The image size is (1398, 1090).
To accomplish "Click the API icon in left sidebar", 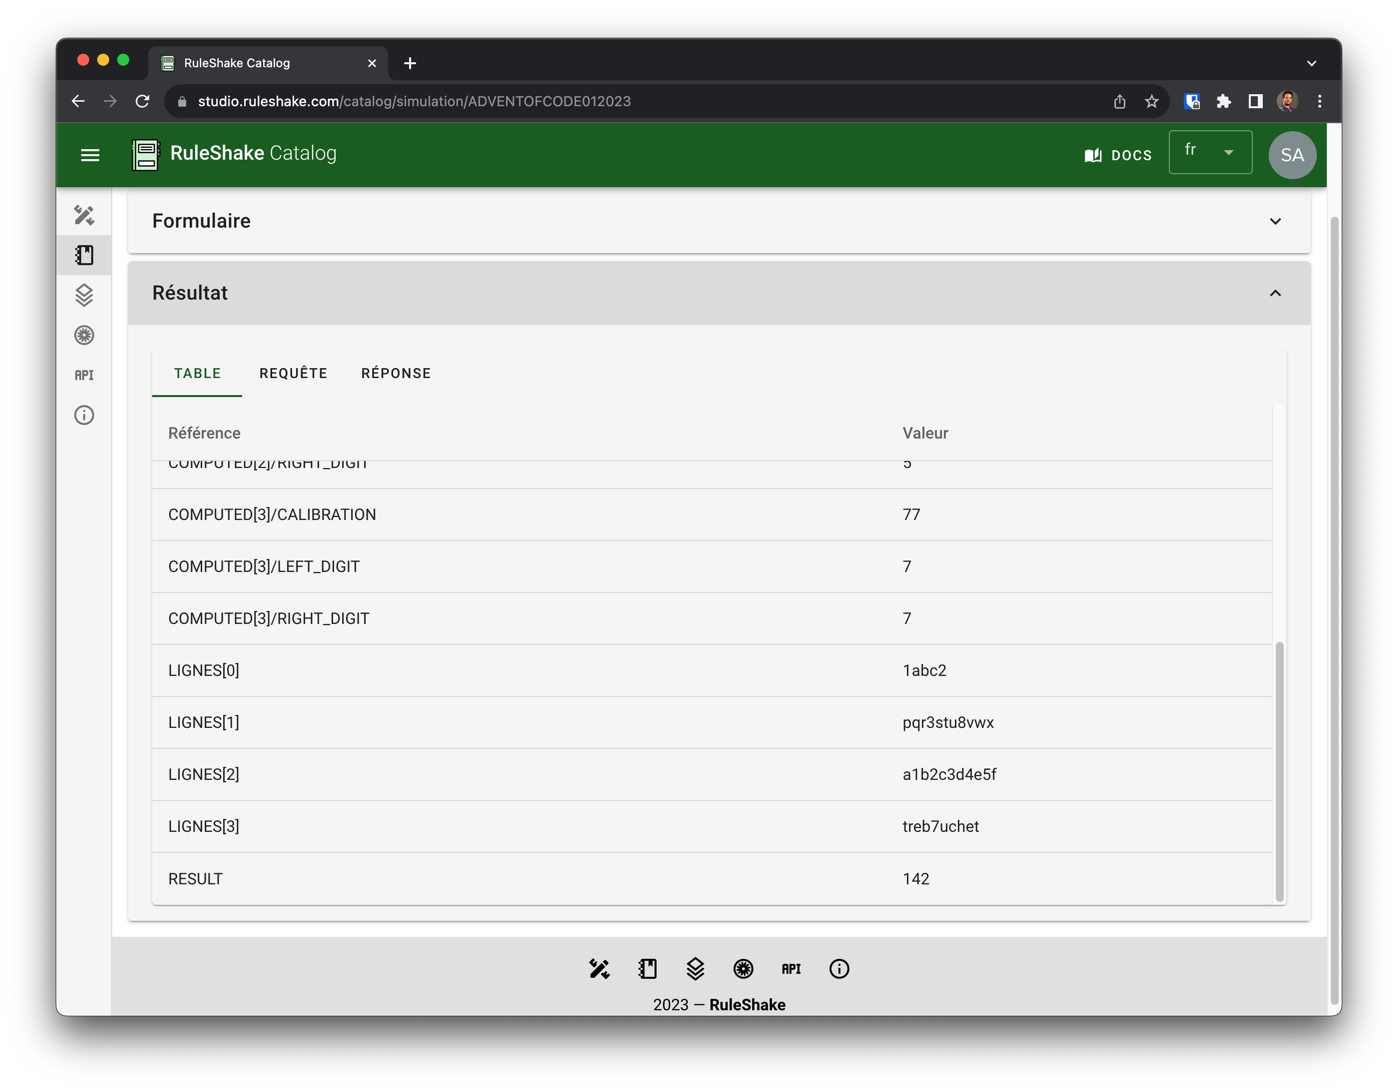I will 84,375.
